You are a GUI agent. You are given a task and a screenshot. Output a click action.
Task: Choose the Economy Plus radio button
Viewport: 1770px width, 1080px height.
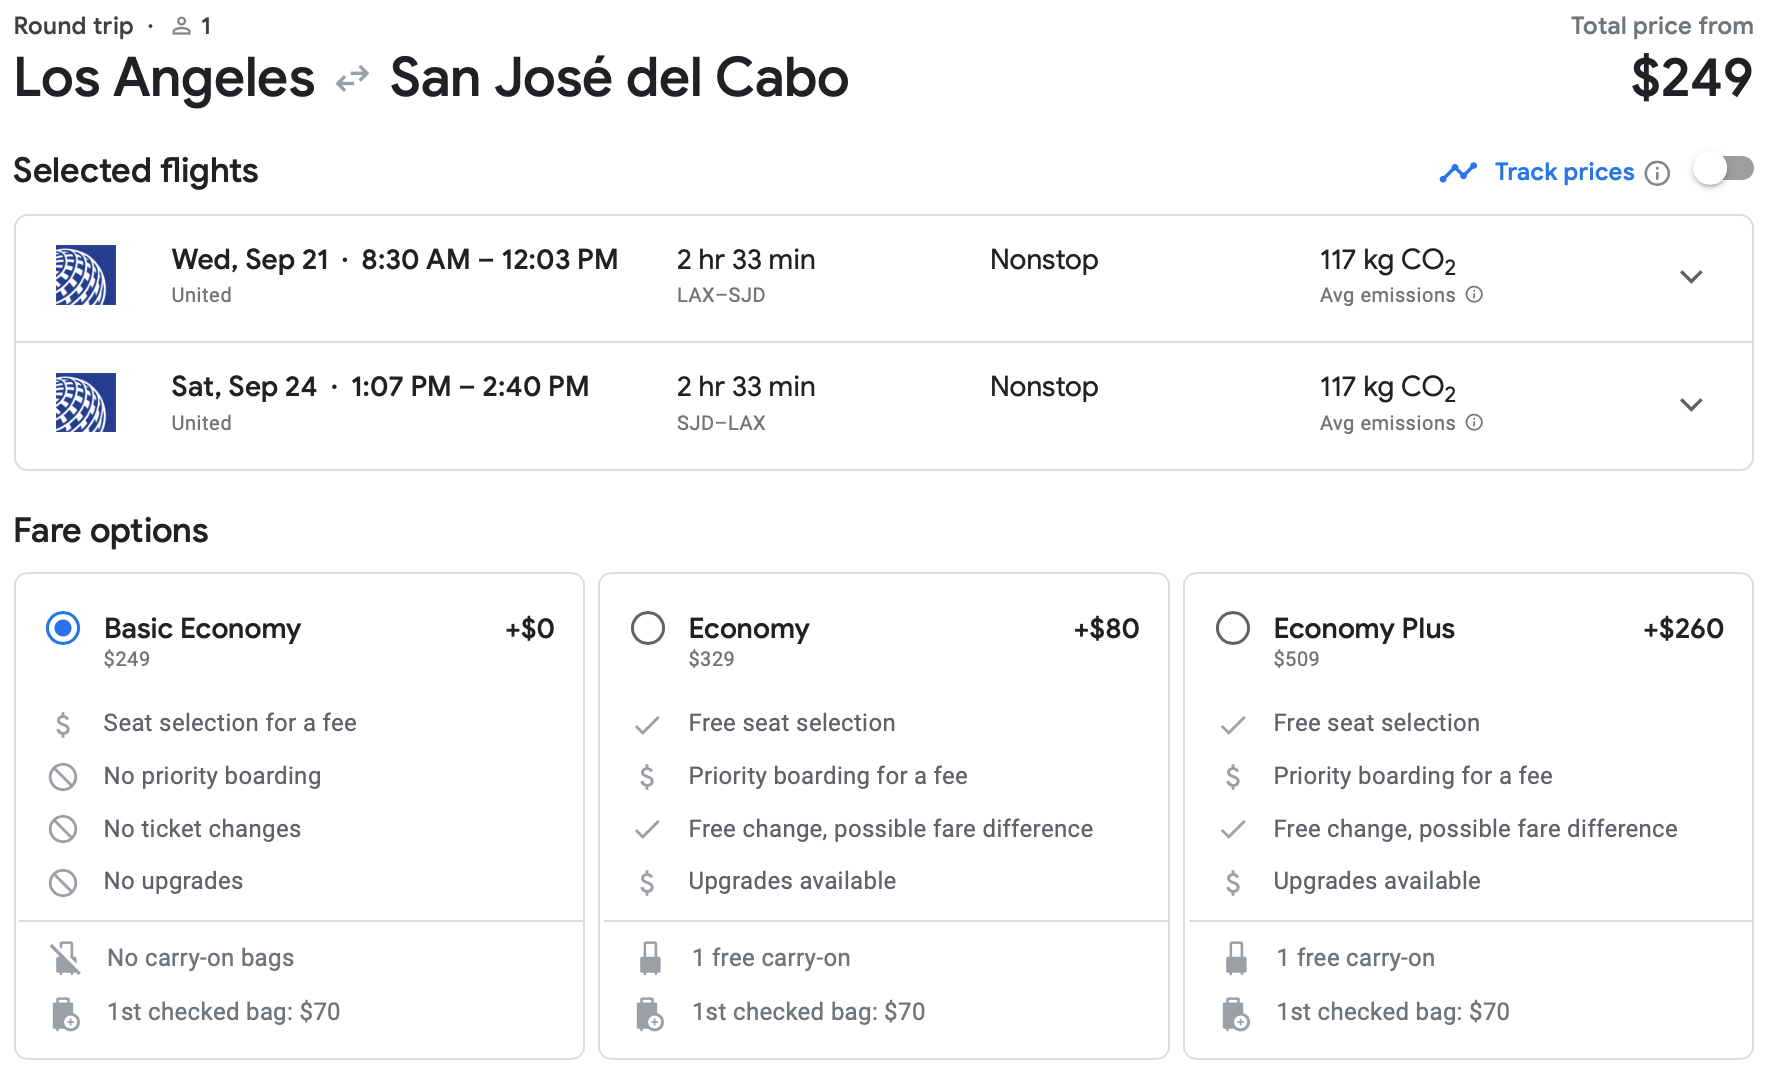coord(1232,628)
